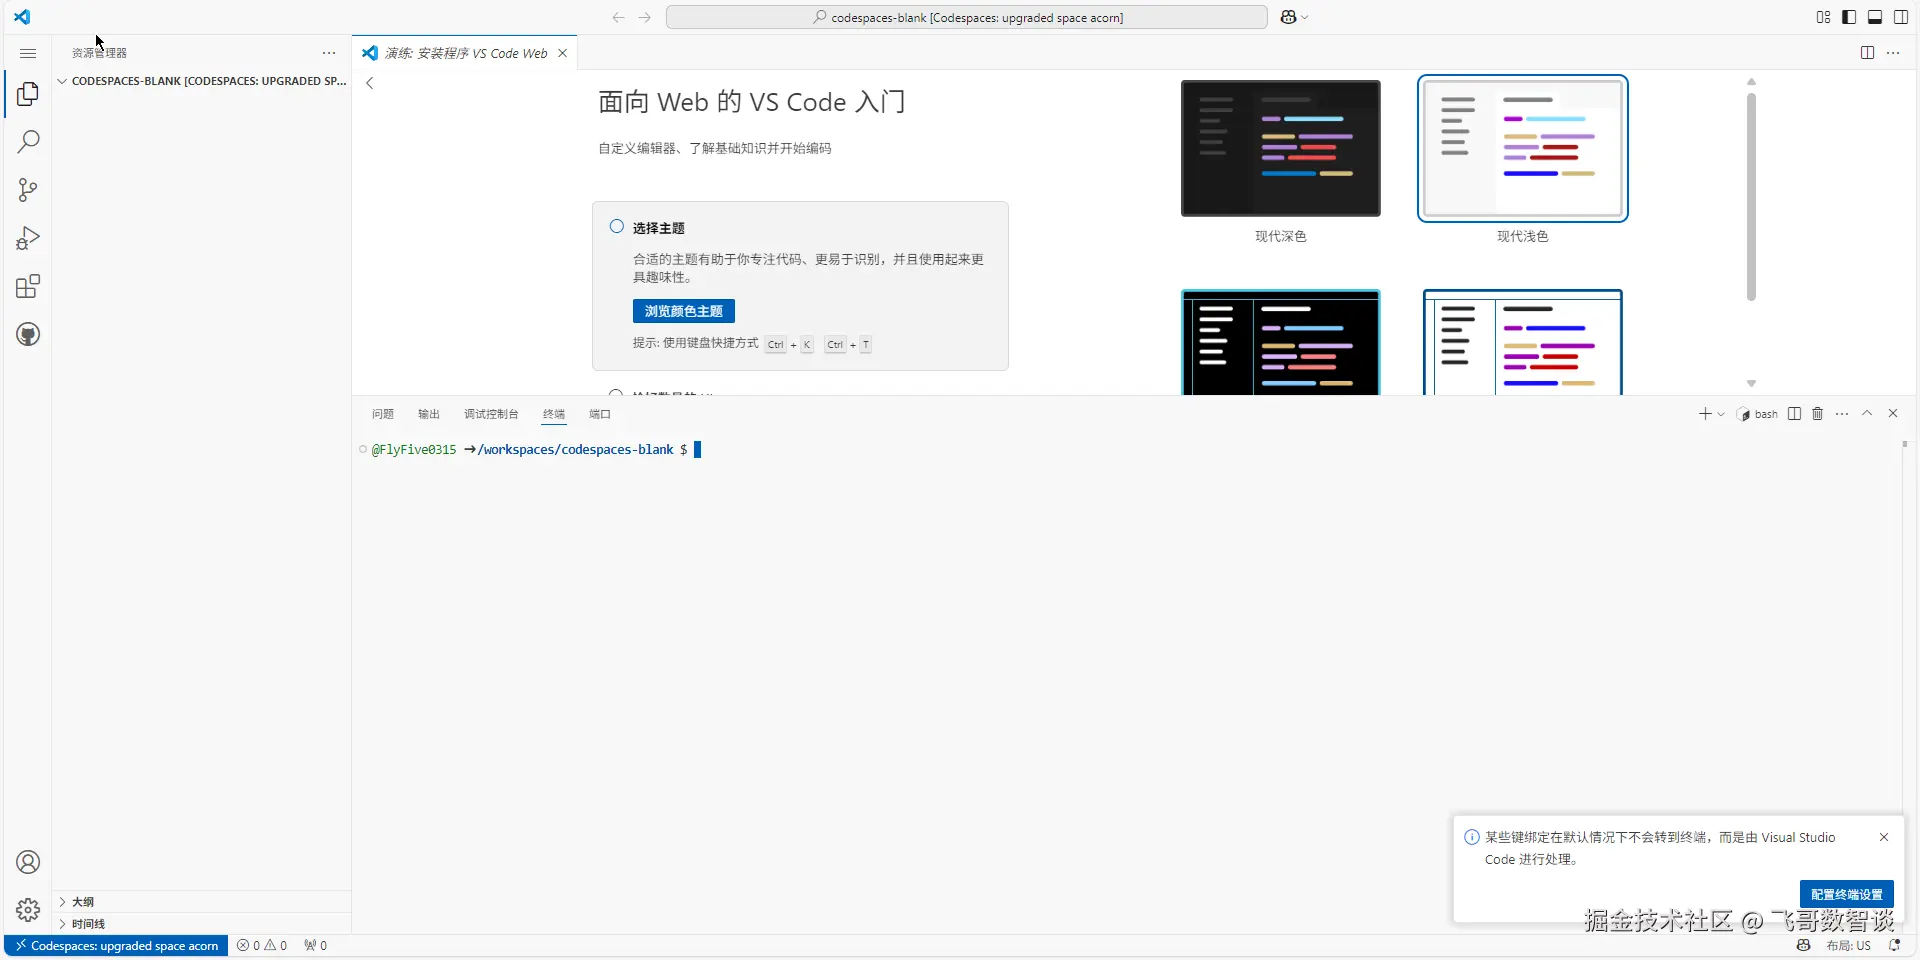Open editor more actions menu
This screenshot has width=1920, height=960.
tap(1893, 53)
